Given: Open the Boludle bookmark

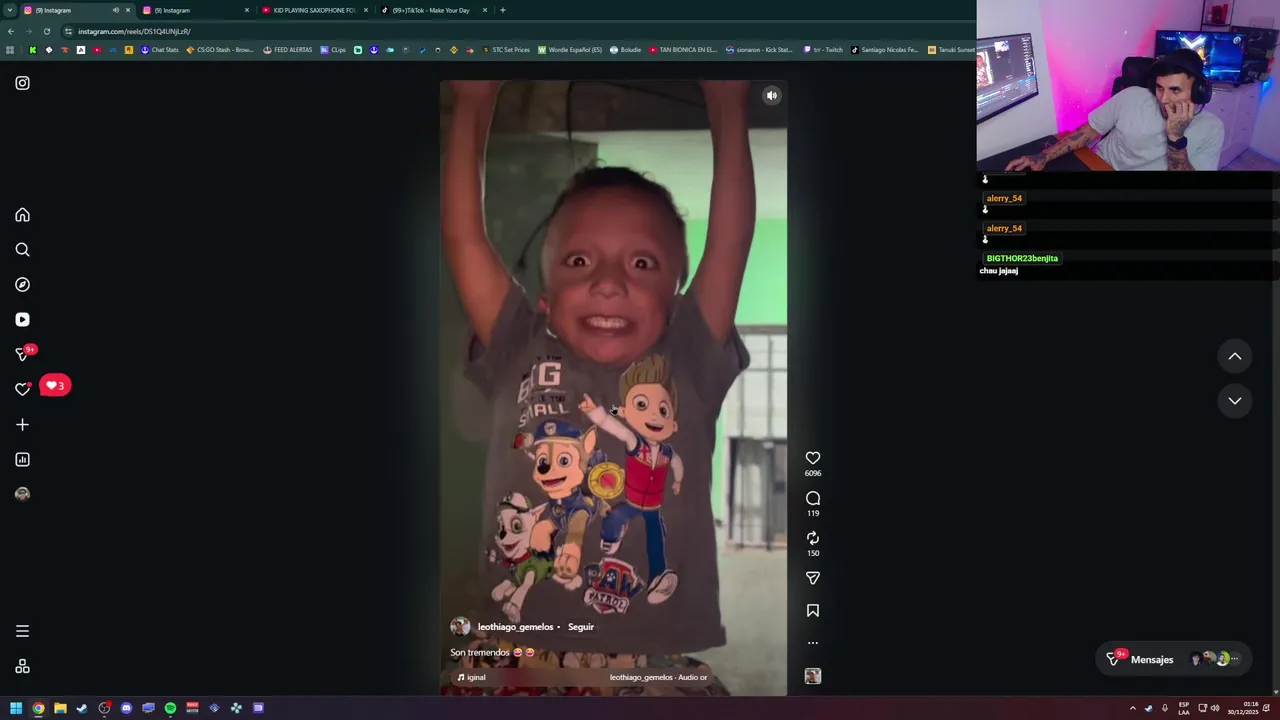Looking at the screenshot, I should coord(625,50).
